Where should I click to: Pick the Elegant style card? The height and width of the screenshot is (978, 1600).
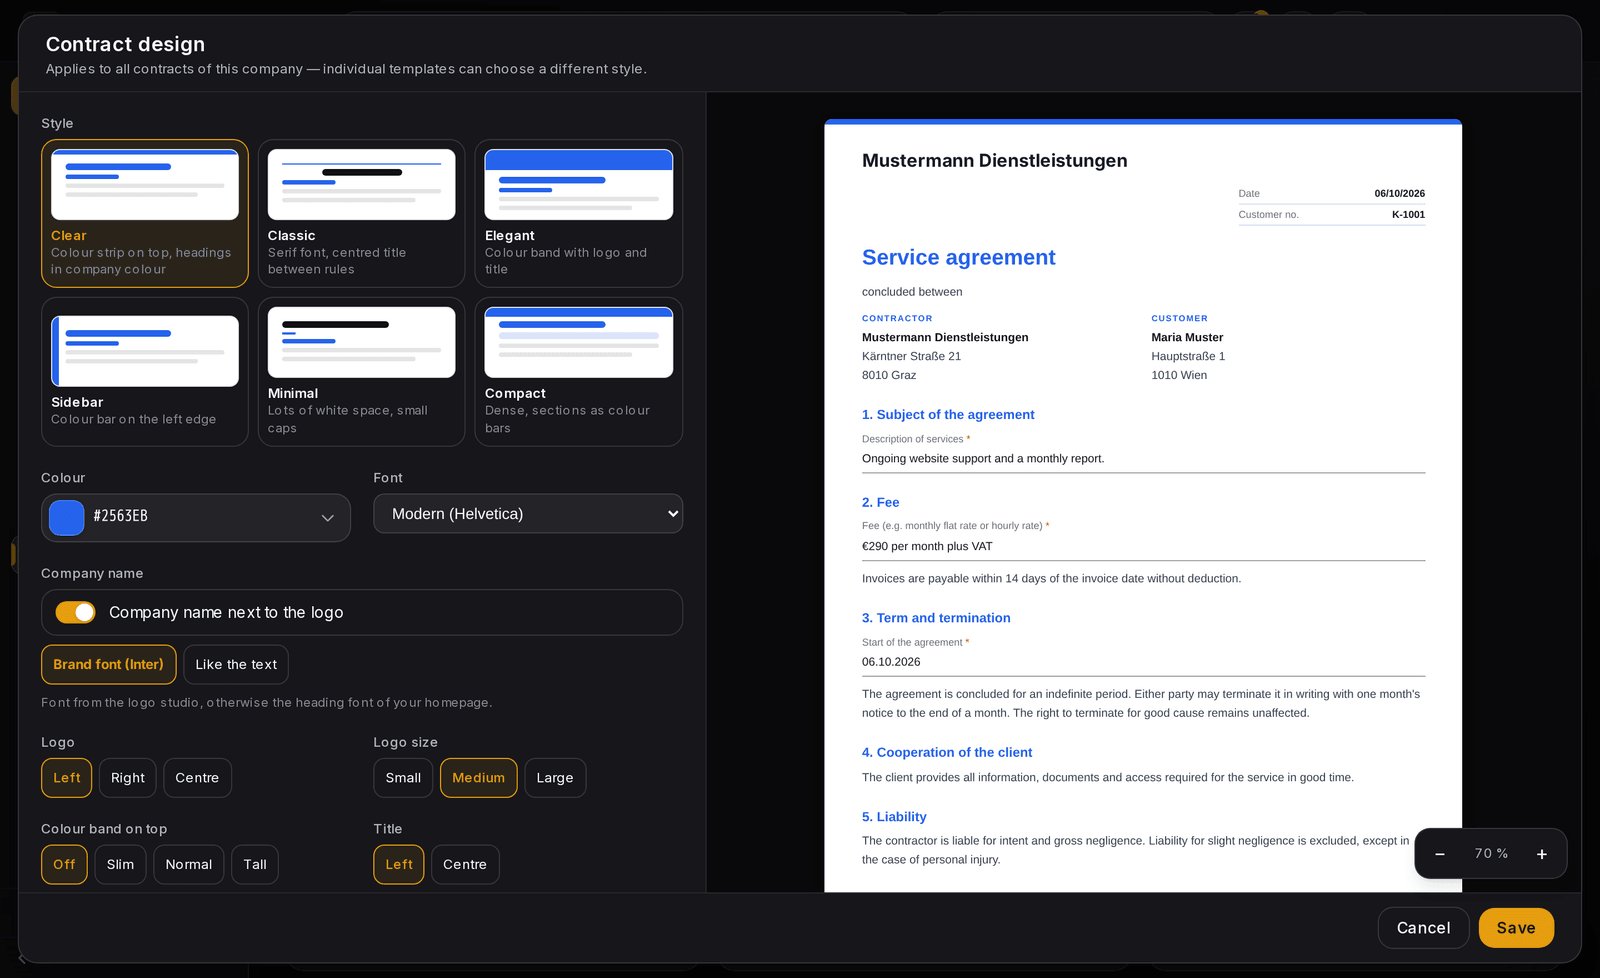tap(578, 213)
